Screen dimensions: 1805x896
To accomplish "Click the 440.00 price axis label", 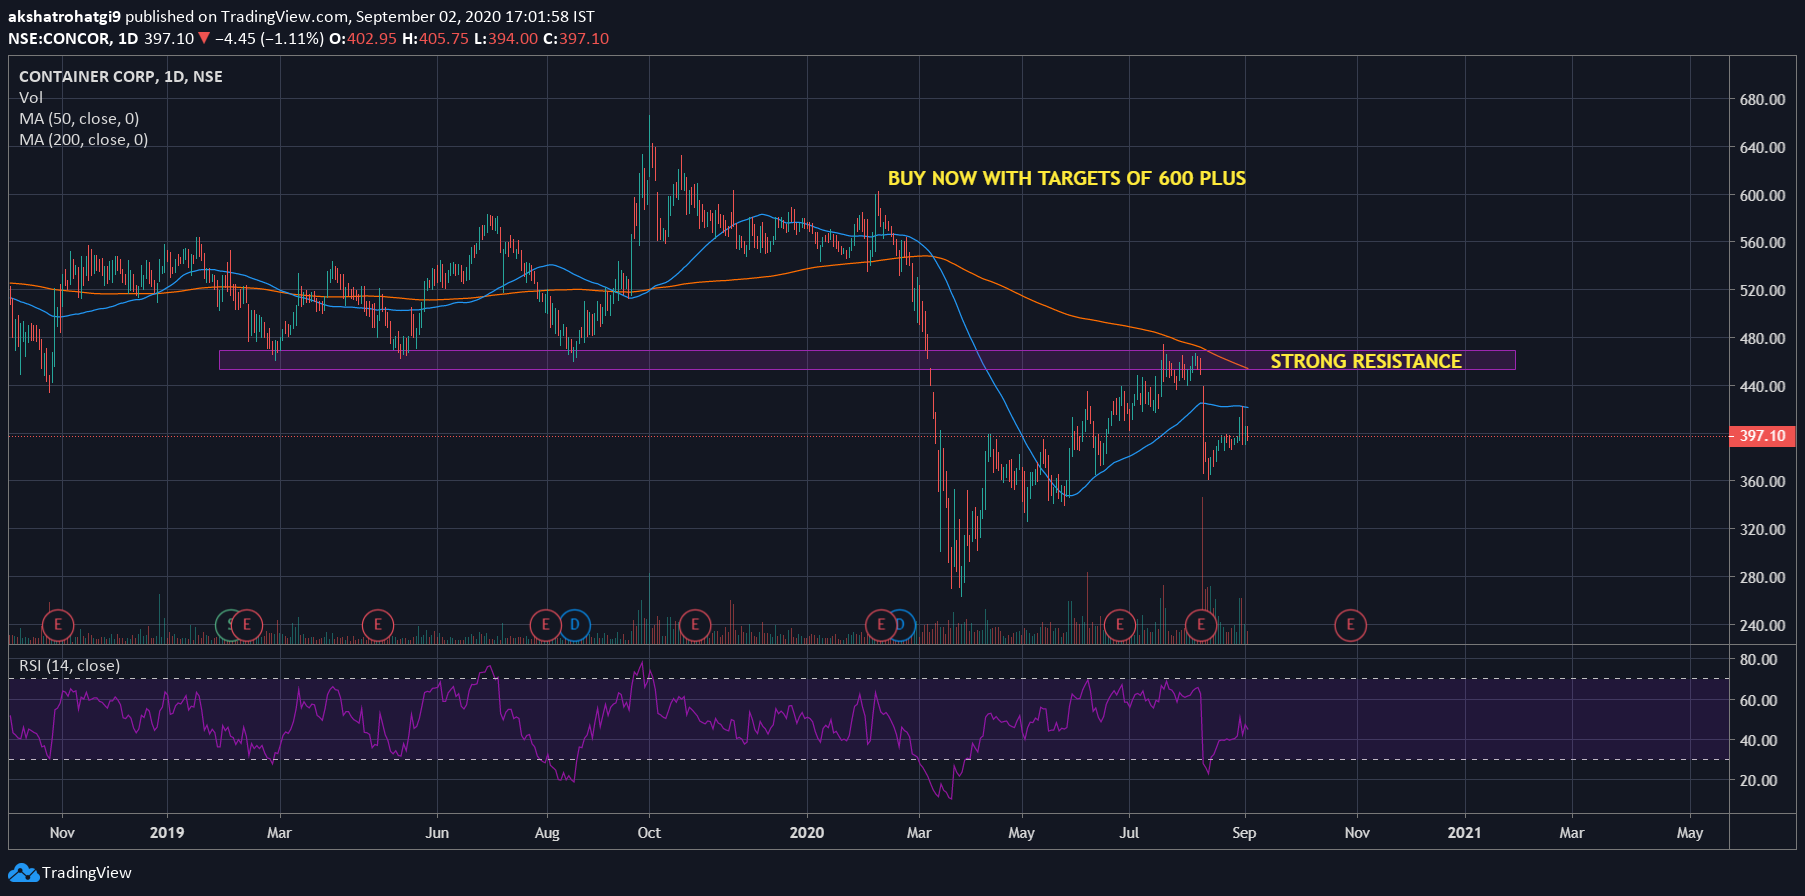I will point(1762,386).
